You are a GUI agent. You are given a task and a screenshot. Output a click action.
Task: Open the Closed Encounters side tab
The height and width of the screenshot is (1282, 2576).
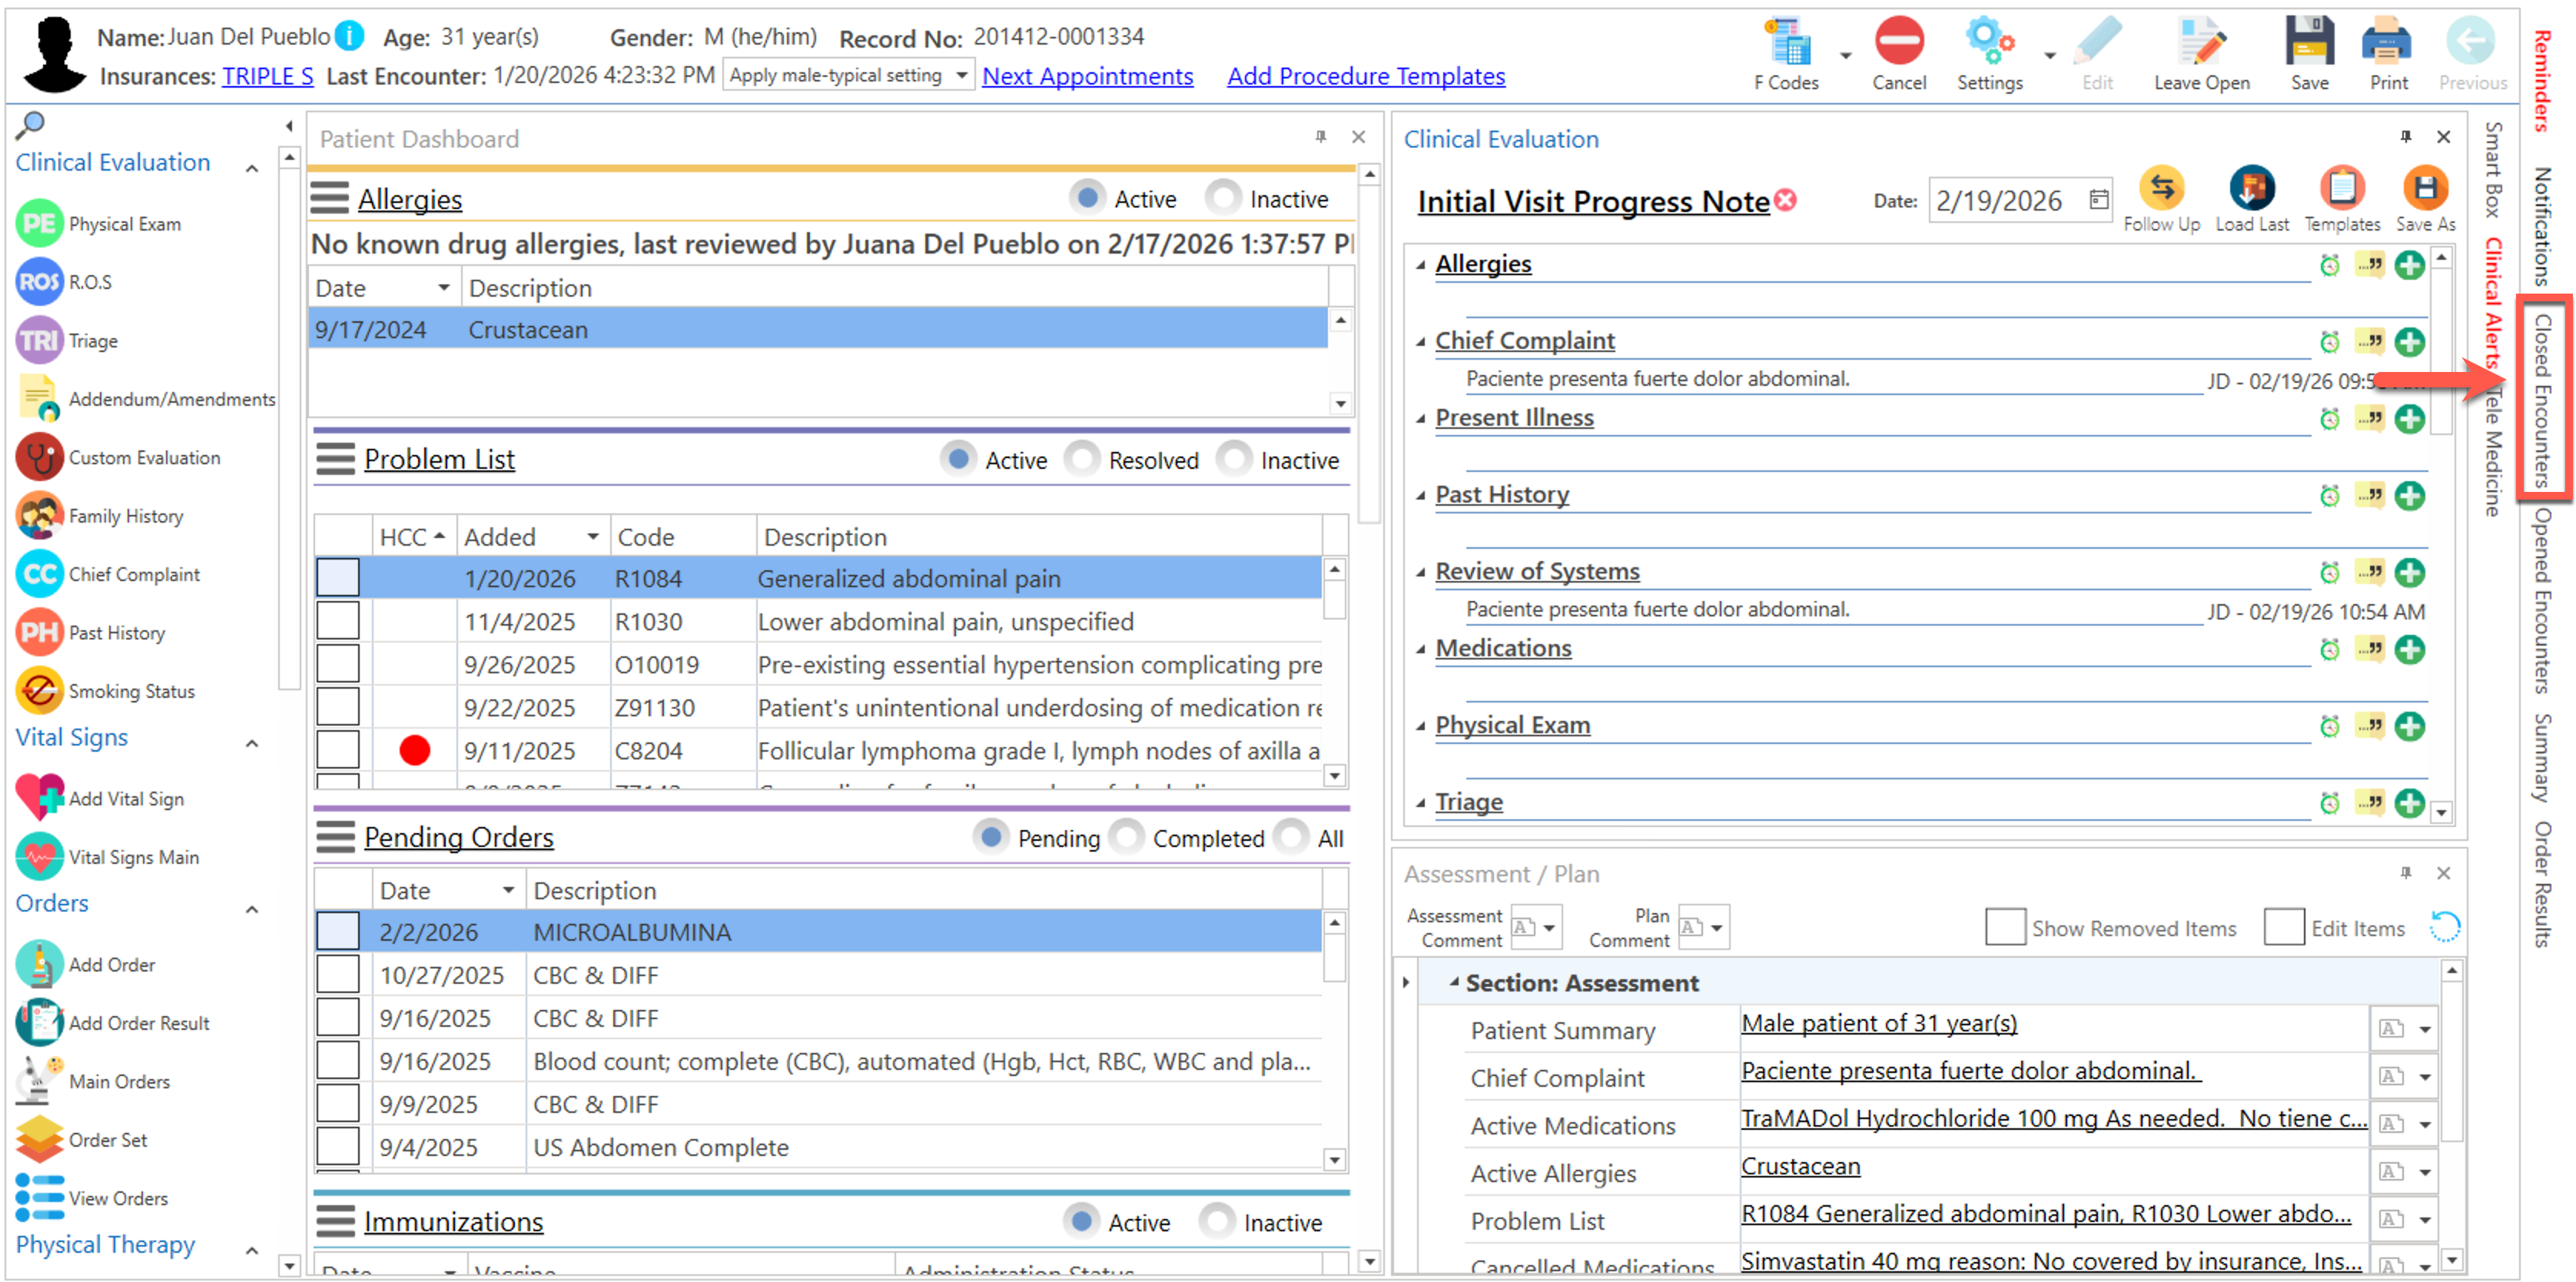[x=2543, y=398]
